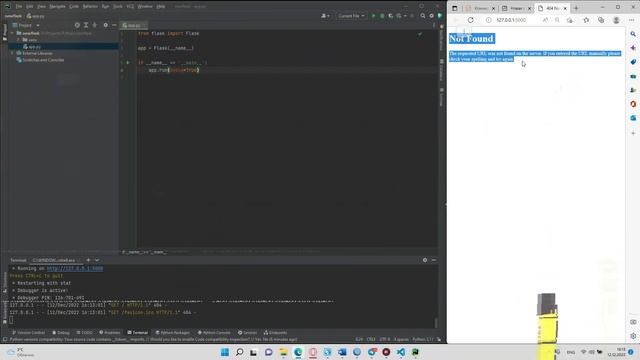Screen dimensions: 640x360
Task: Open Problems tool window tab
Action: point(110,333)
